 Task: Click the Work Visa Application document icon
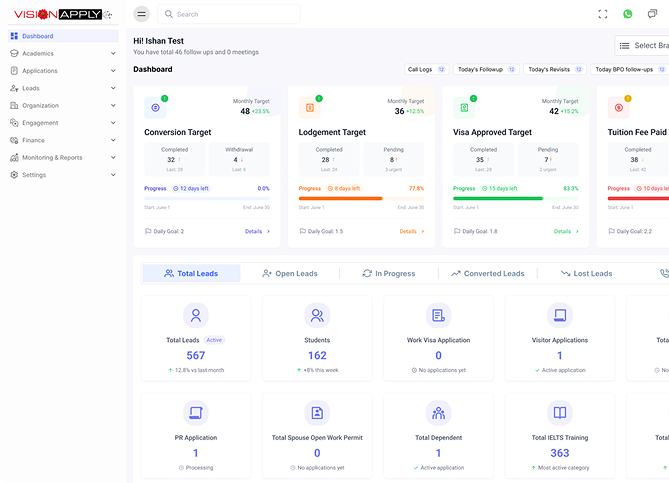pyautogui.click(x=438, y=315)
